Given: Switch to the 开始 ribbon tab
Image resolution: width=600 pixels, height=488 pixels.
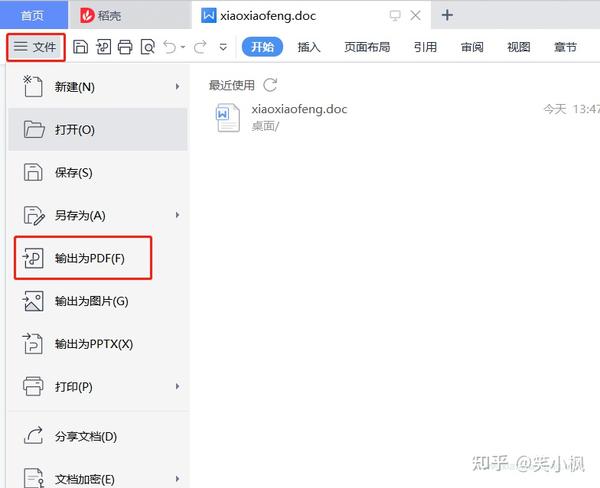Looking at the screenshot, I should click(262, 47).
